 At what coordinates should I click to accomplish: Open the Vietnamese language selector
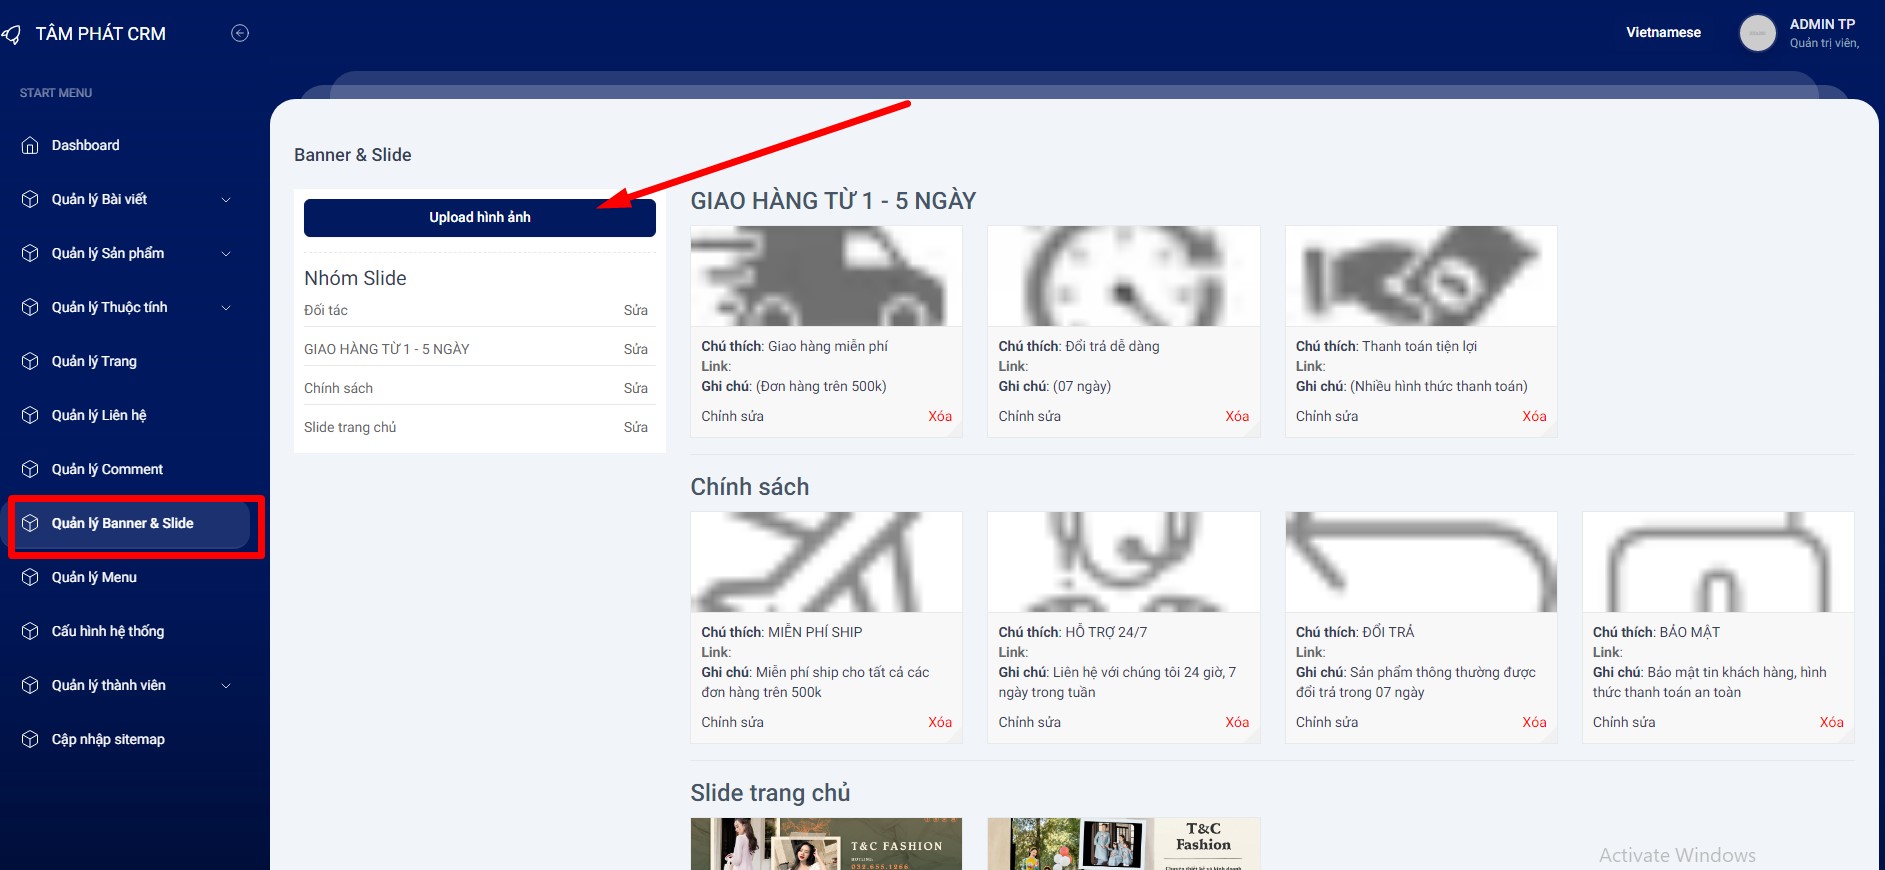(1663, 32)
